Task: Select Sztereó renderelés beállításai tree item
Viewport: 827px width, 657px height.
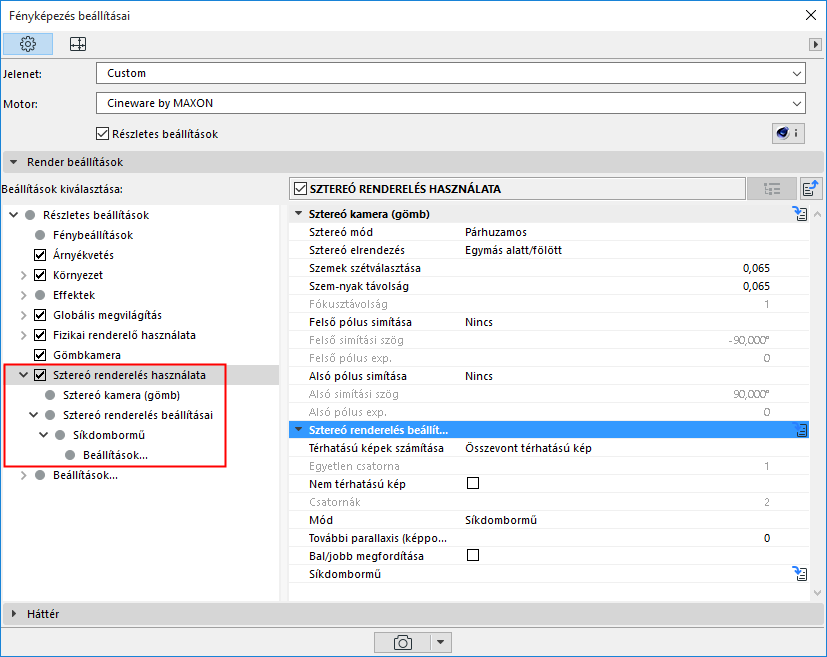Action: [138, 416]
